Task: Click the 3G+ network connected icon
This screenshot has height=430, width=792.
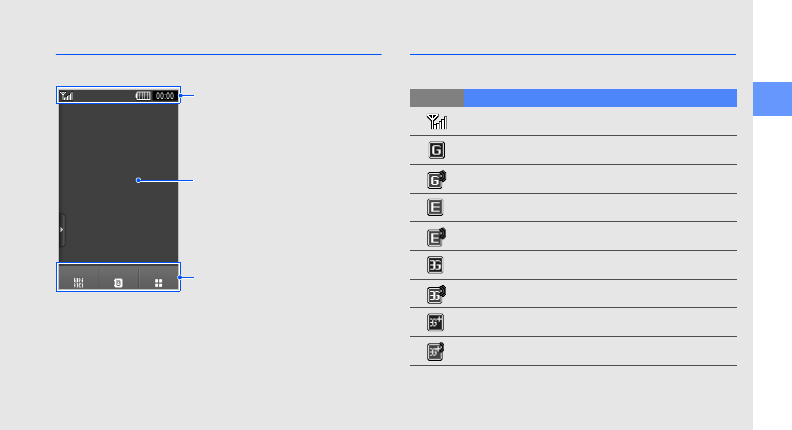Action: click(437, 323)
